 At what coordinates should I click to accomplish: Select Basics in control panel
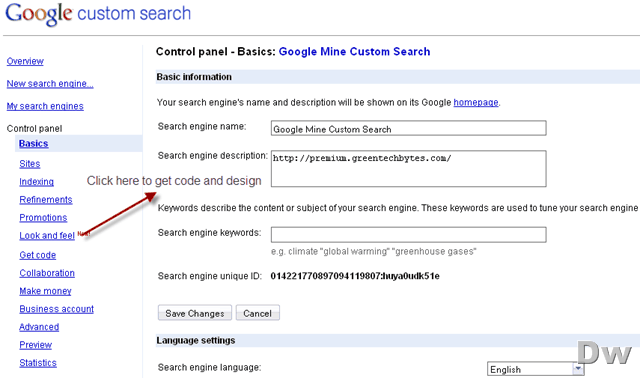click(33, 144)
